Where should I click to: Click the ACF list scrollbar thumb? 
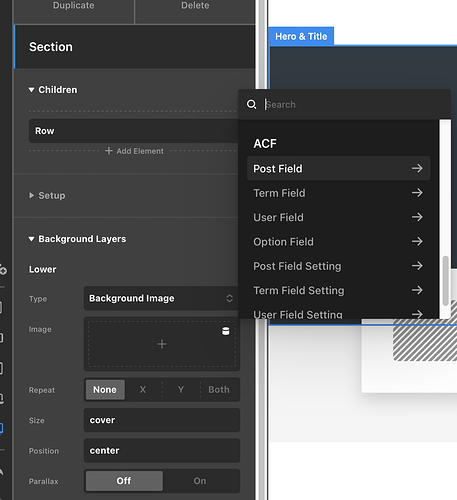coord(445,281)
